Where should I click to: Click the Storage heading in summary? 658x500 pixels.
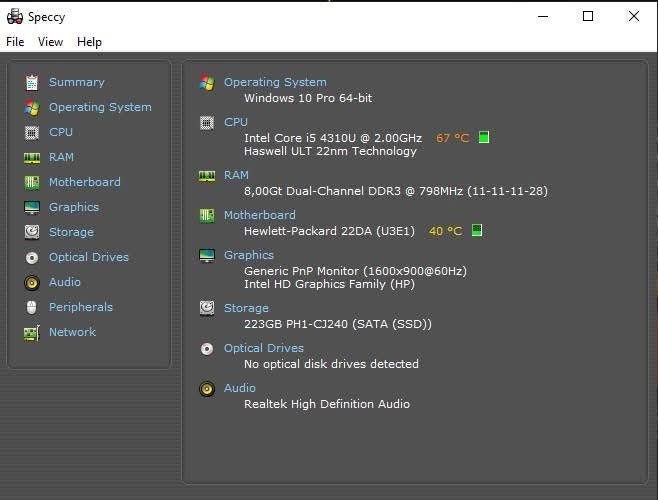coord(246,308)
